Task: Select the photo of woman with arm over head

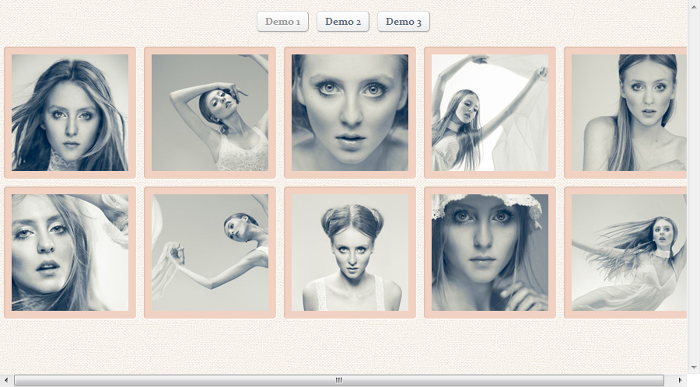Action: (x=210, y=112)
